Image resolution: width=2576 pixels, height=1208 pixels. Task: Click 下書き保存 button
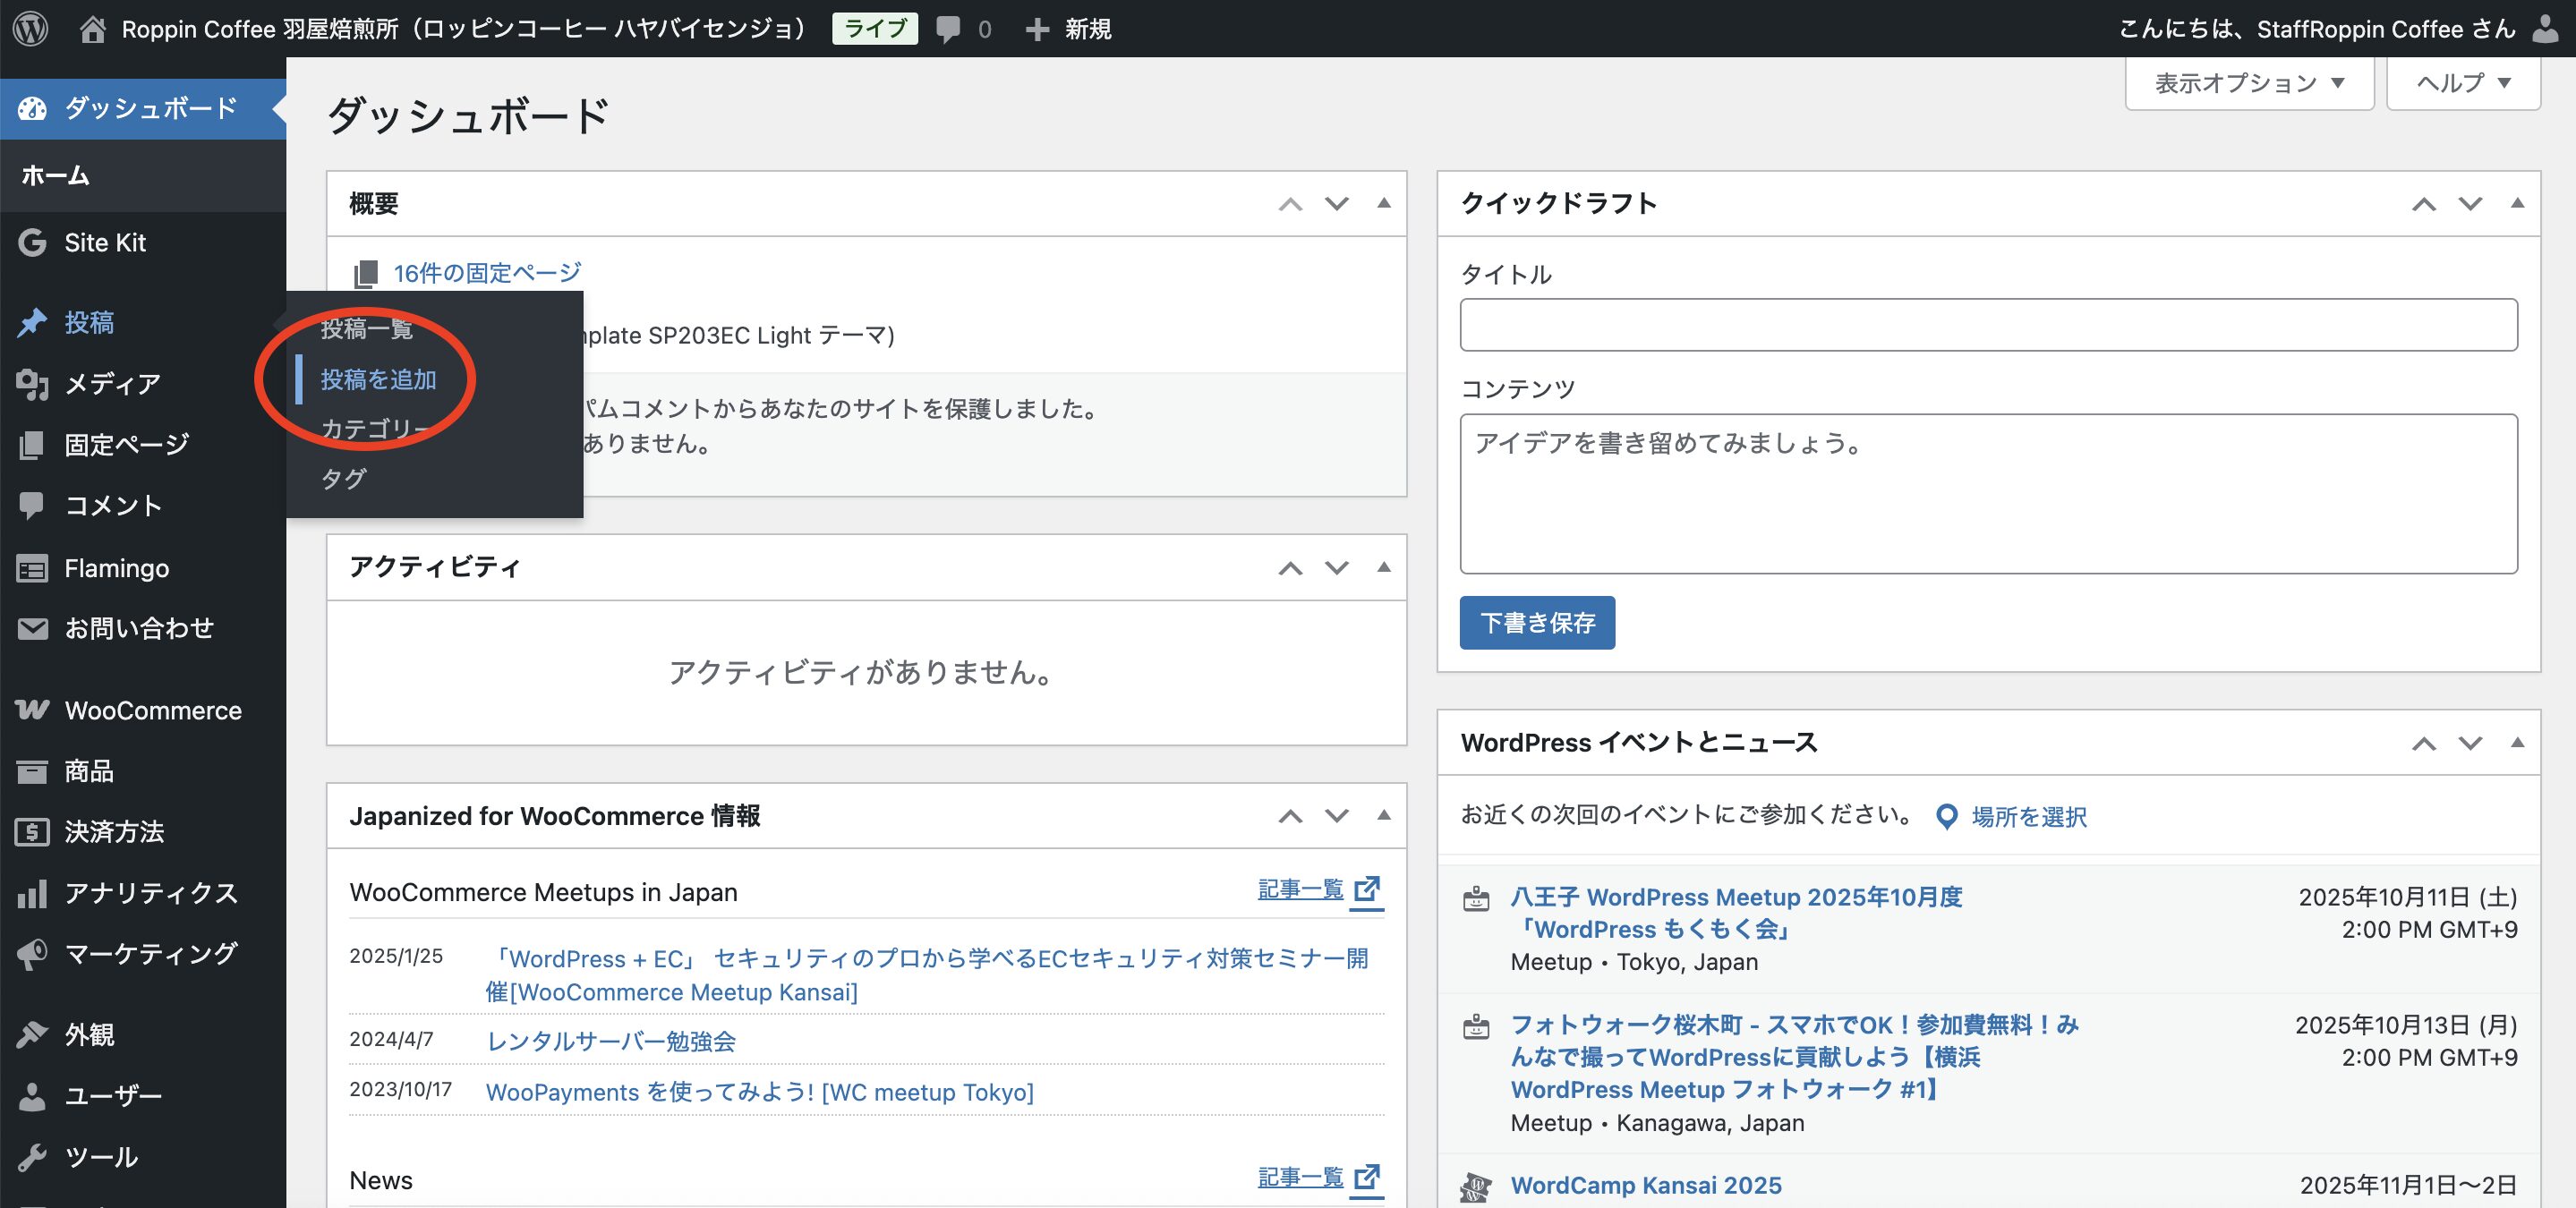pos(1536,623)
